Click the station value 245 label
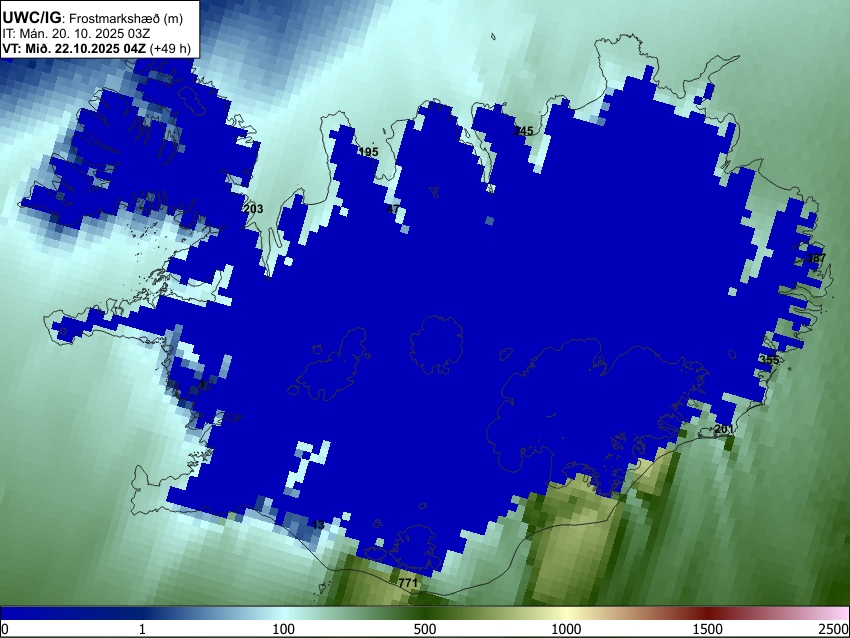The image size is (850, 638). (523, 131)
